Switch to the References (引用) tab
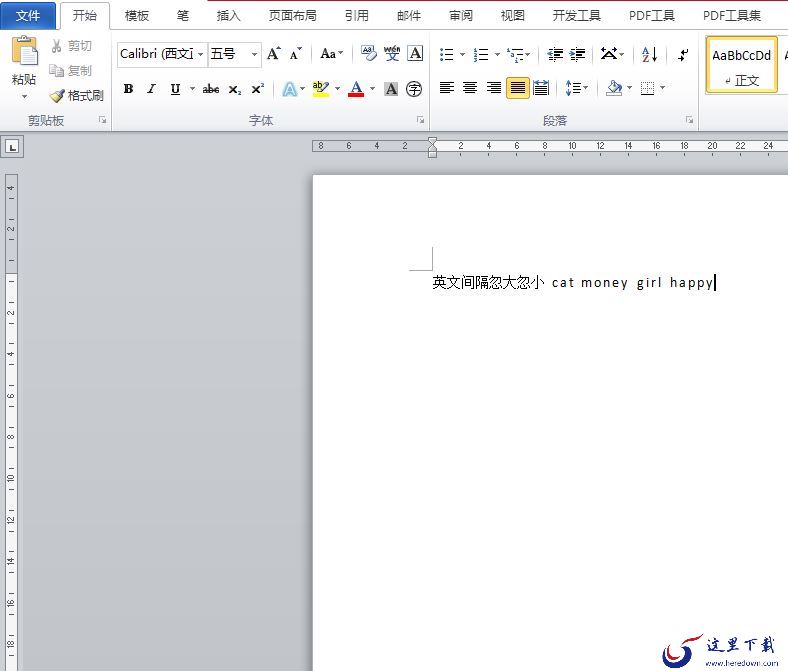 tap(356, 16)
